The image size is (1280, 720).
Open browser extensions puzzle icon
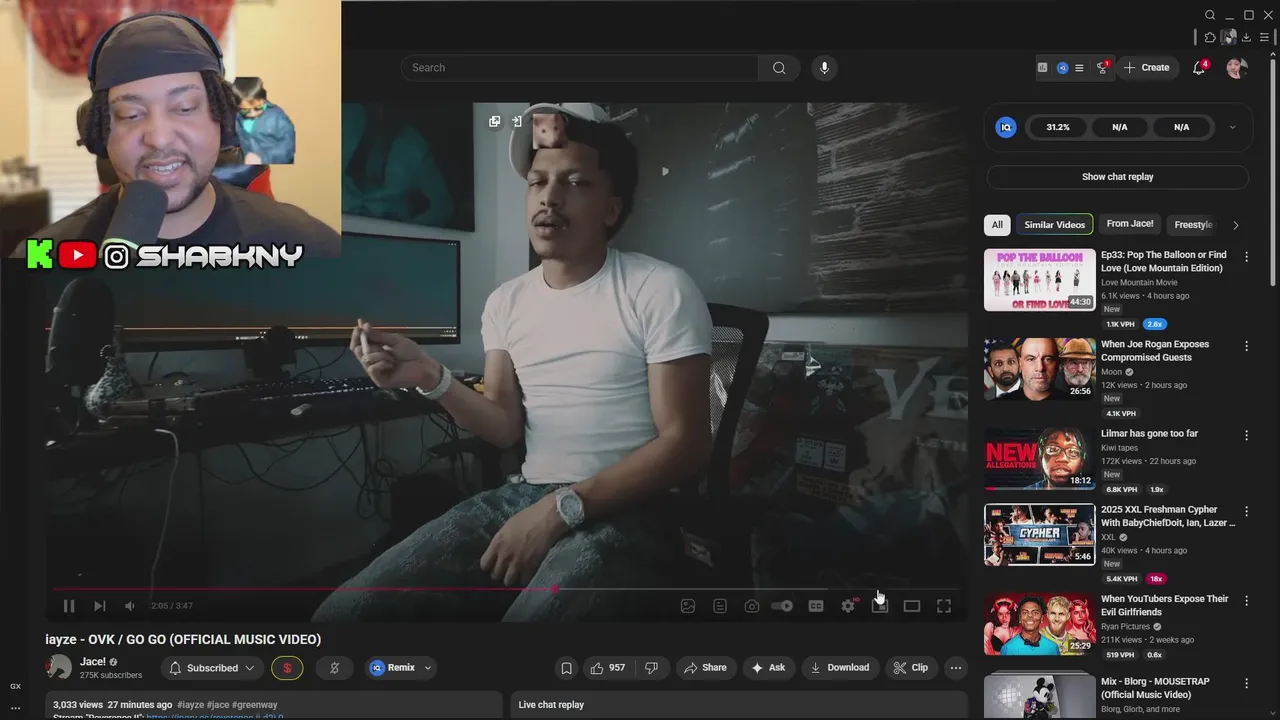(x=1210, y=37)
